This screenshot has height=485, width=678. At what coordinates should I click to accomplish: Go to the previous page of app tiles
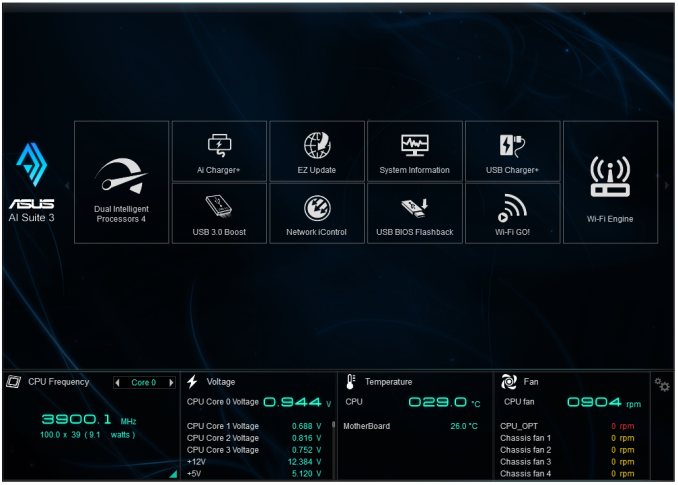coord(67,185)
